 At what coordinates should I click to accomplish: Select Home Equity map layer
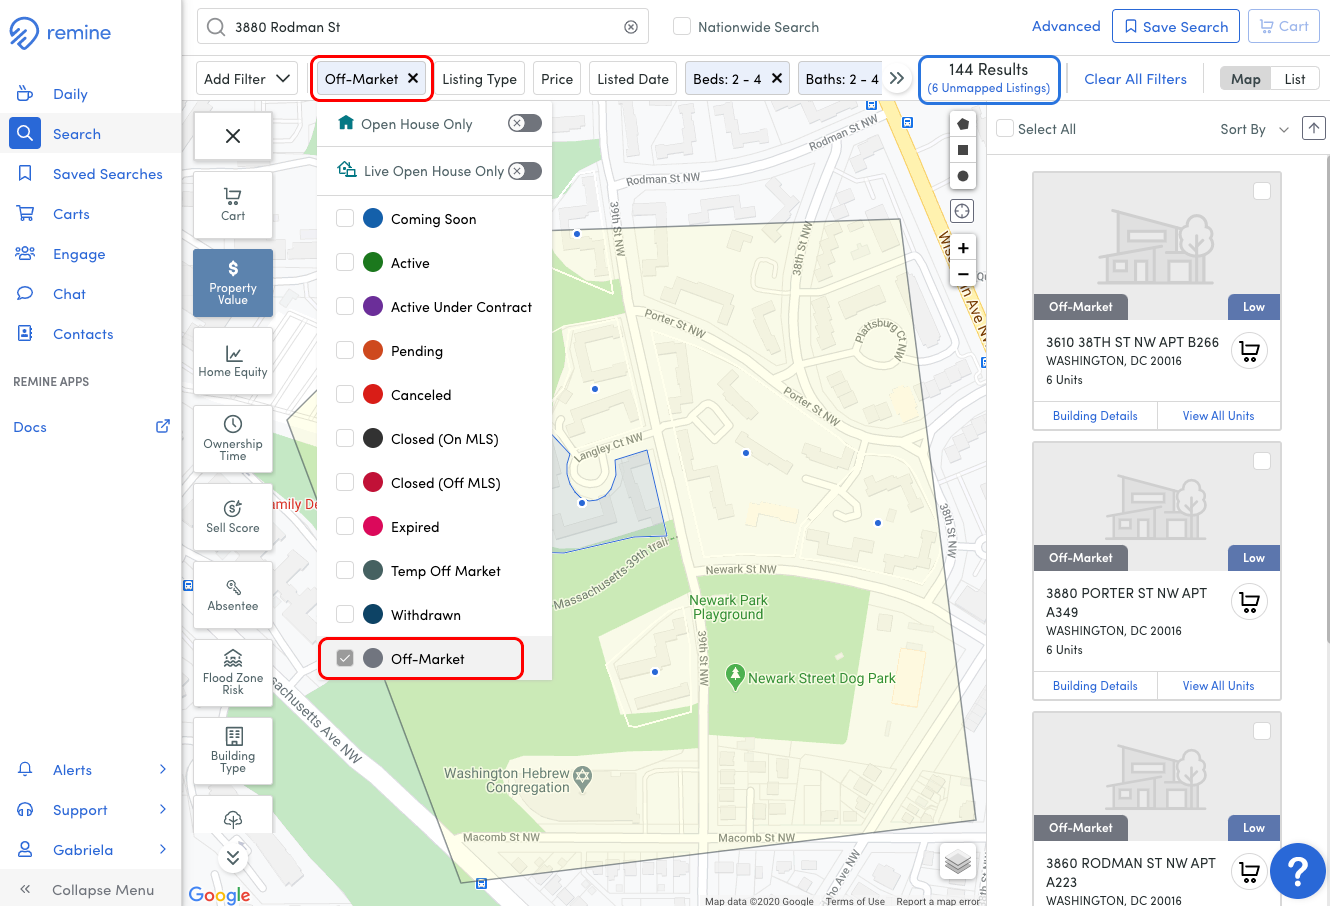pyautogui.click(x=233, y=361)
